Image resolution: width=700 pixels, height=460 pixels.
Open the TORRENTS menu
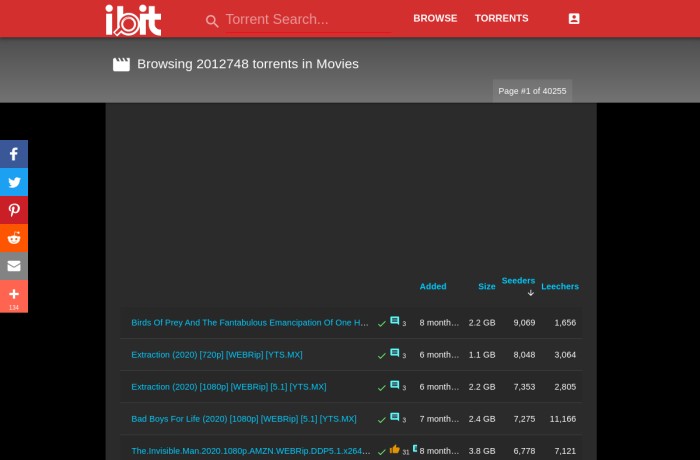[501, 18]
